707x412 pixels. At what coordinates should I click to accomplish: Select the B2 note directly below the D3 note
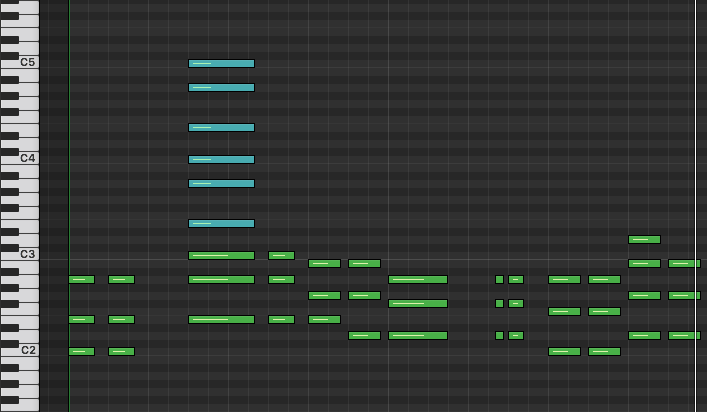[x=644, y=264]
